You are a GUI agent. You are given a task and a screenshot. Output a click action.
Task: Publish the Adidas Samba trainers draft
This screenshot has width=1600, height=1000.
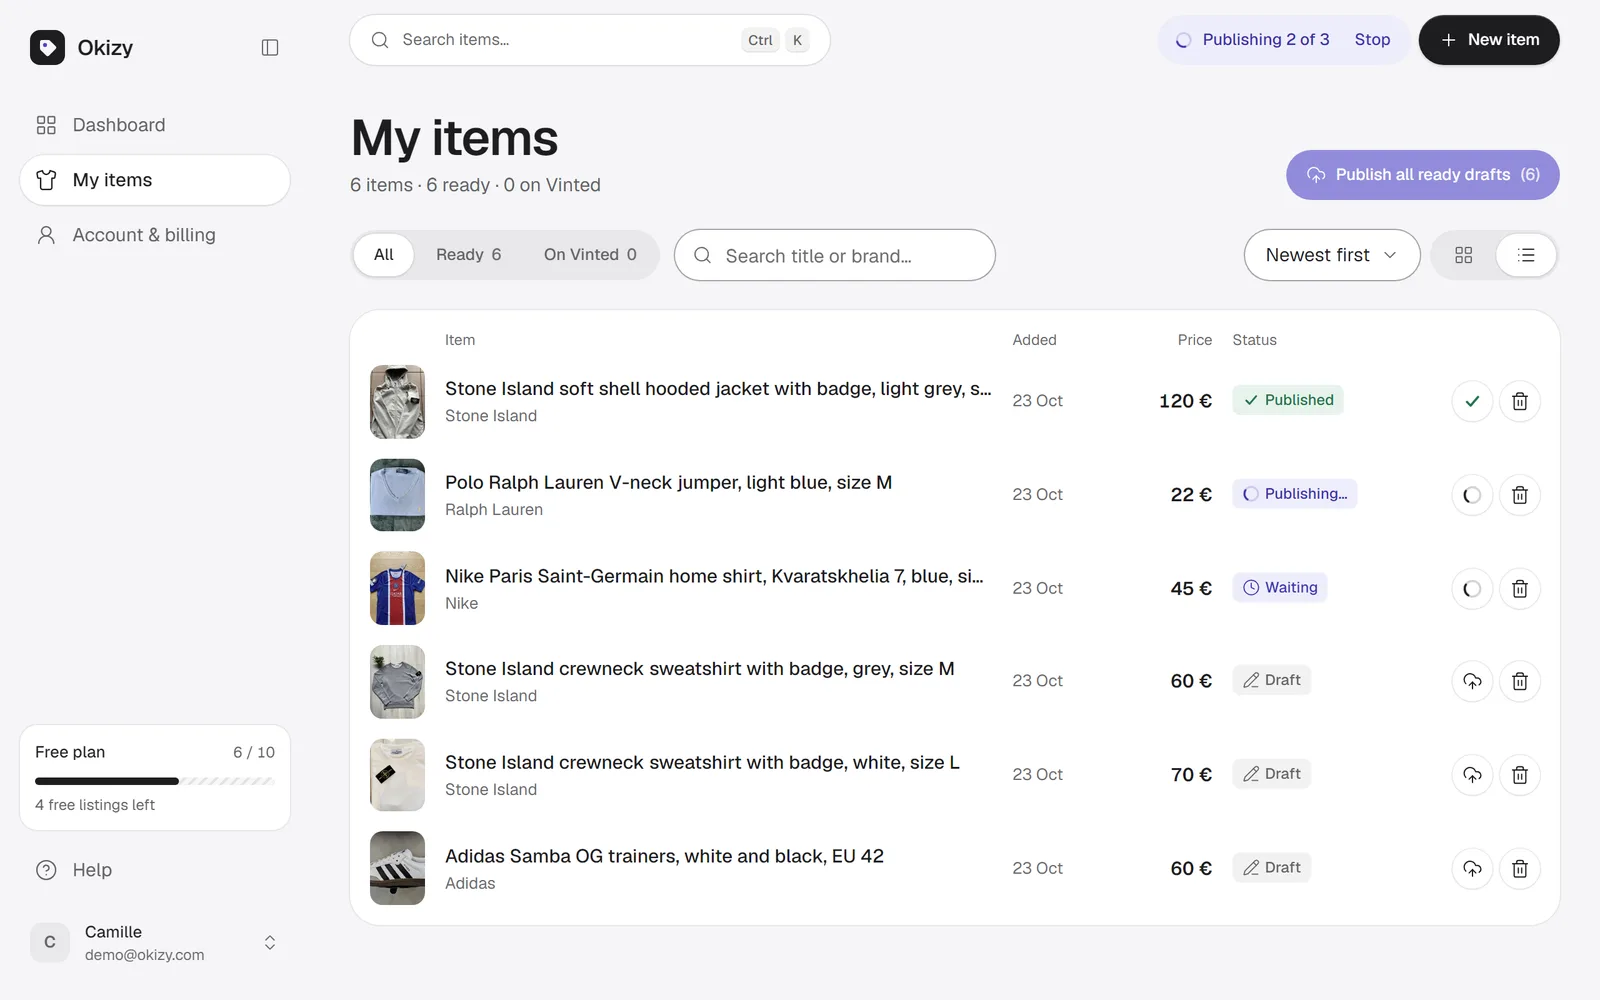[x=1472, y=868]
